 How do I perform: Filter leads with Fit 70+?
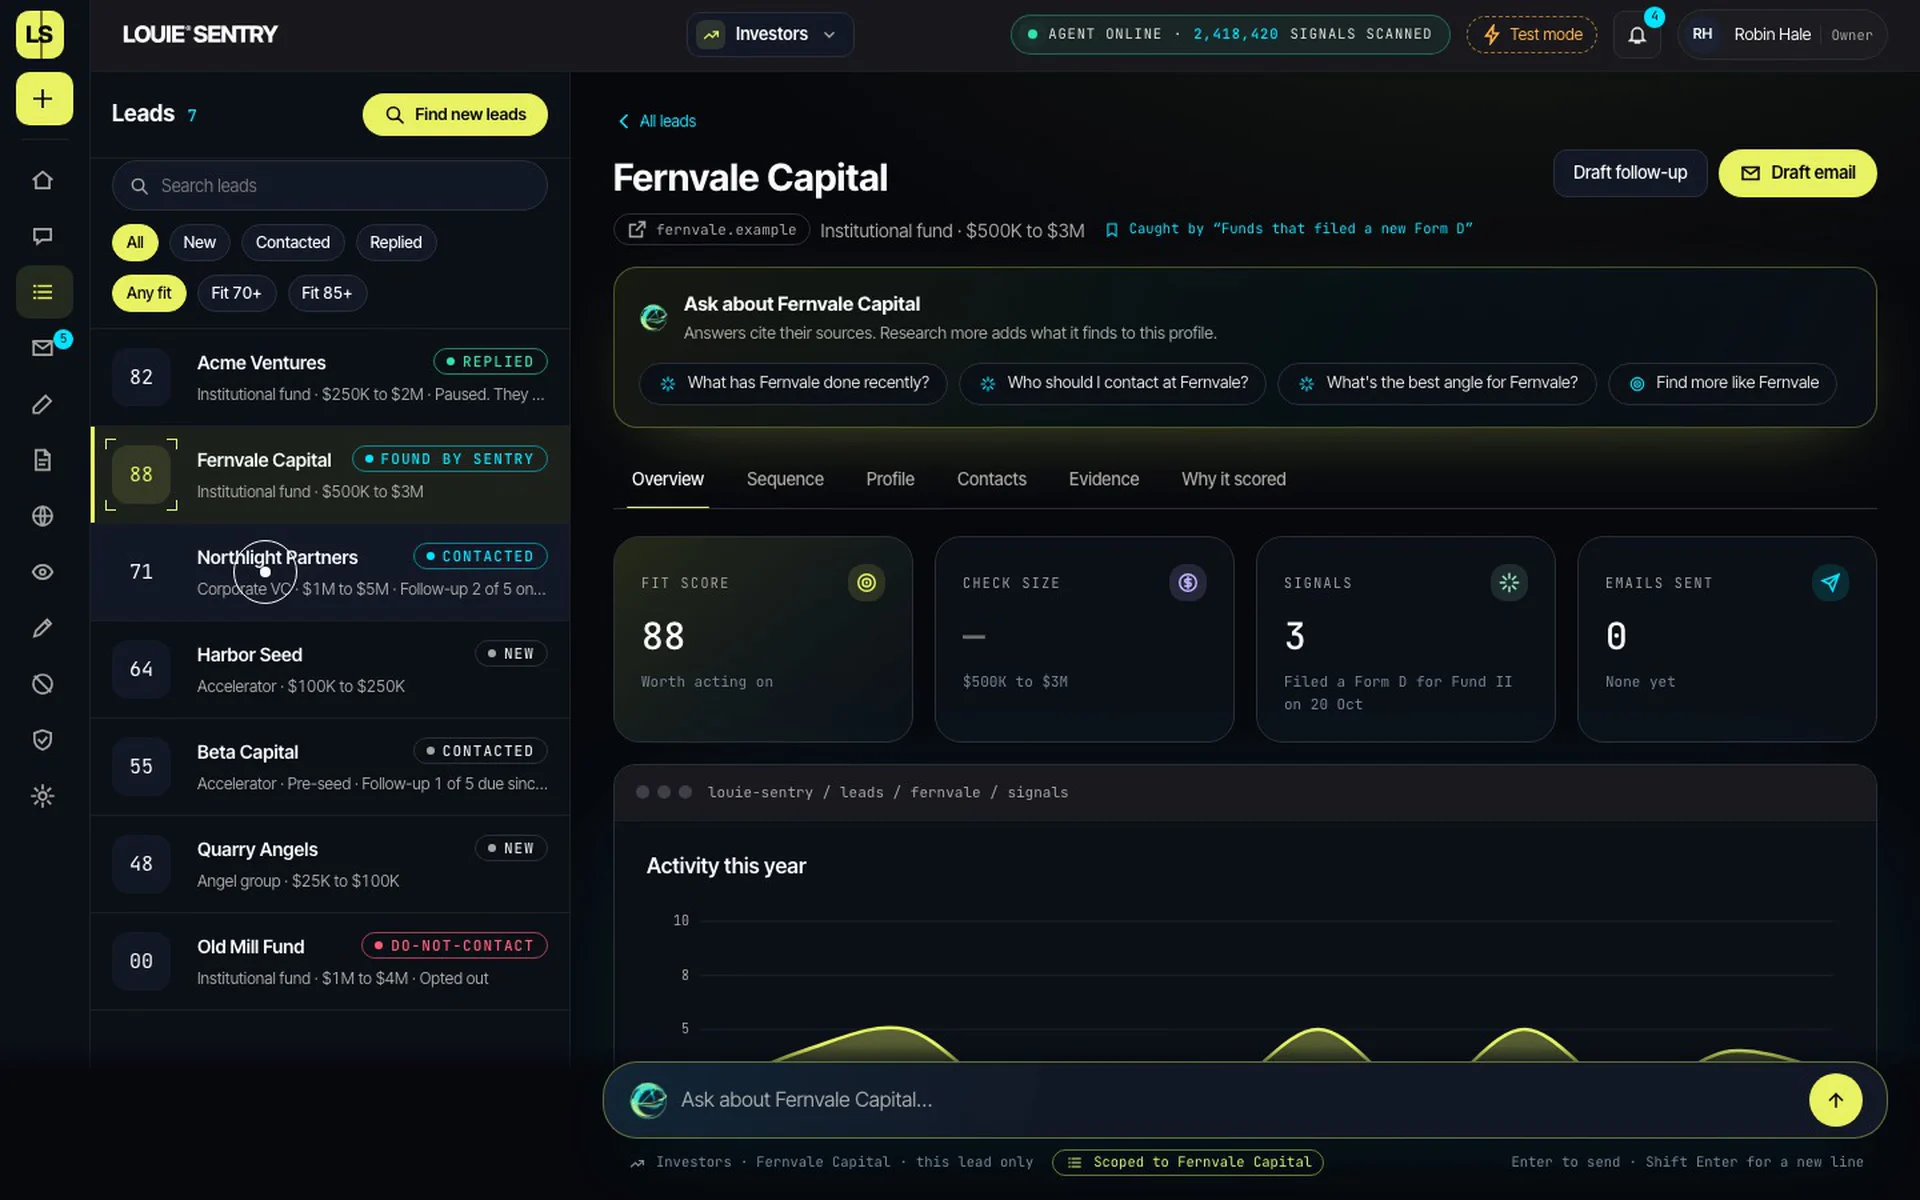point(236,293)
